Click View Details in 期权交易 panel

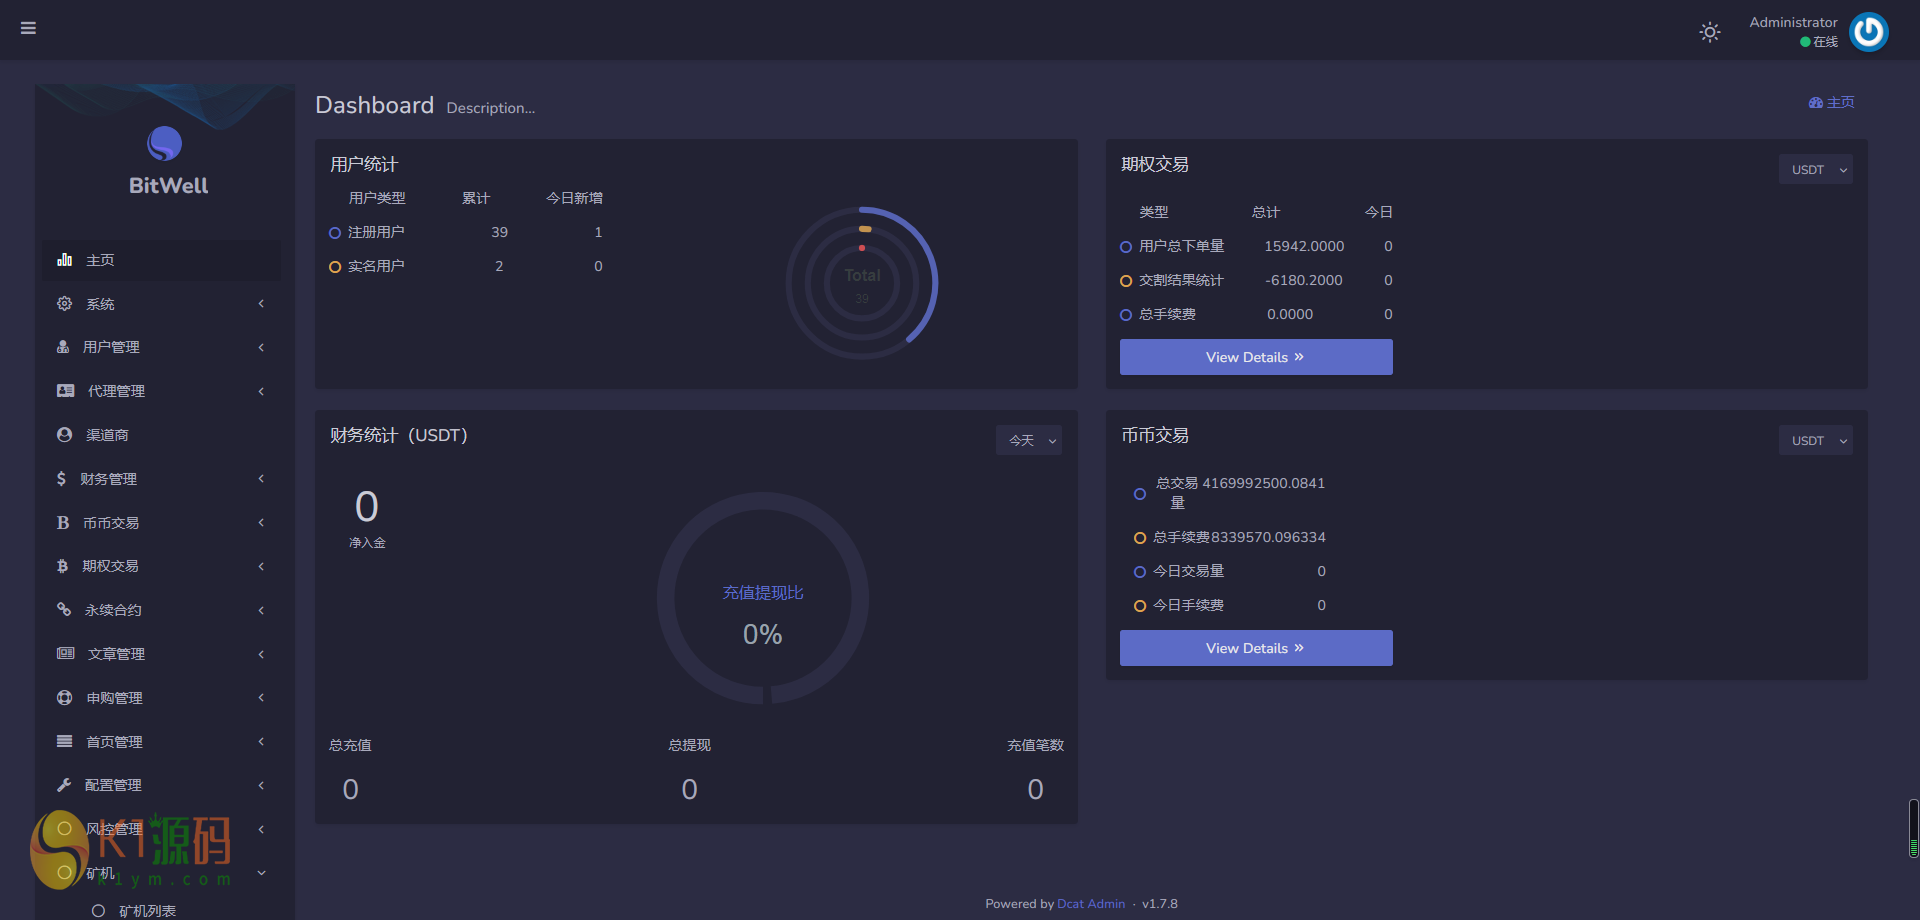(1256, 357)
